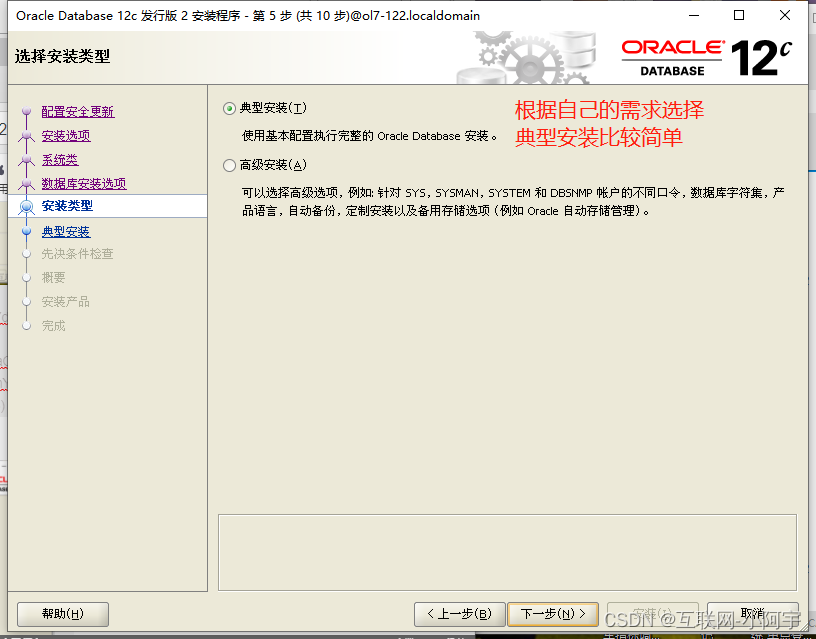Click the typical install description text
The width and height of the screenshot is (816, 639).
point(369,136)
